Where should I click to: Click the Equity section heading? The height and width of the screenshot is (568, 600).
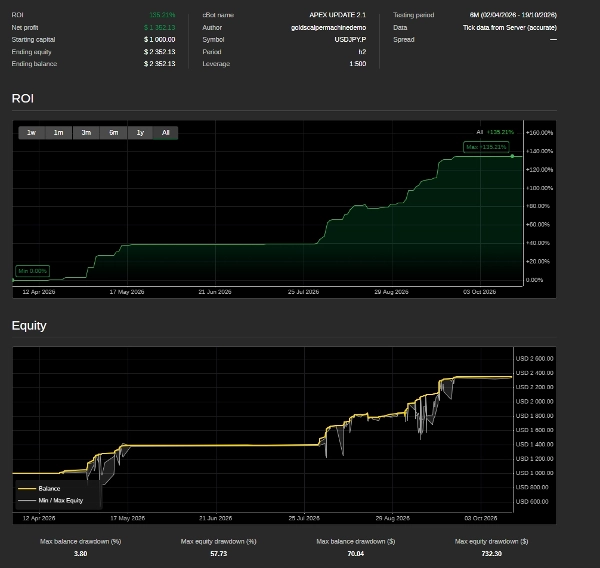29,326
